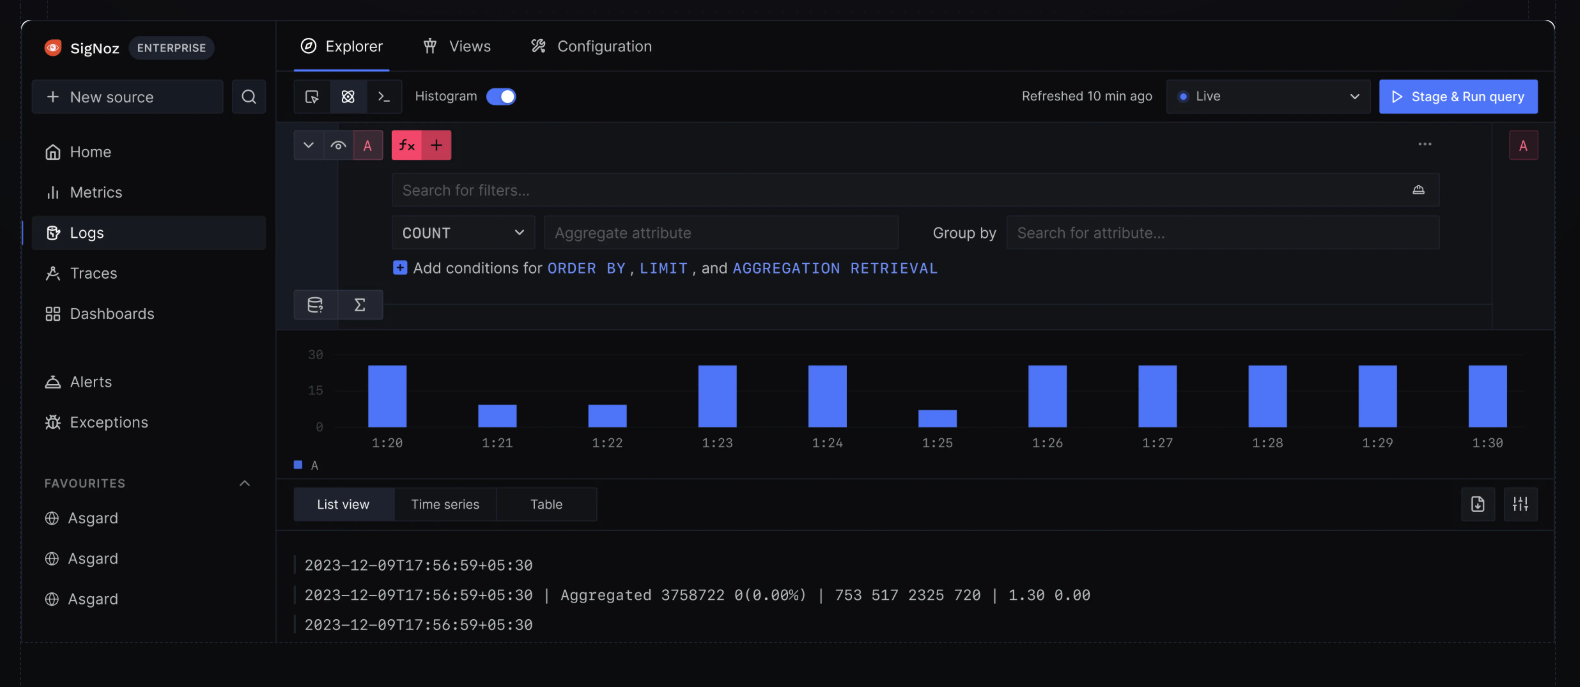Click Refreshed 10 min ago text
This screenshot has height=687, width=1580.
click(x=1087, y=96)
